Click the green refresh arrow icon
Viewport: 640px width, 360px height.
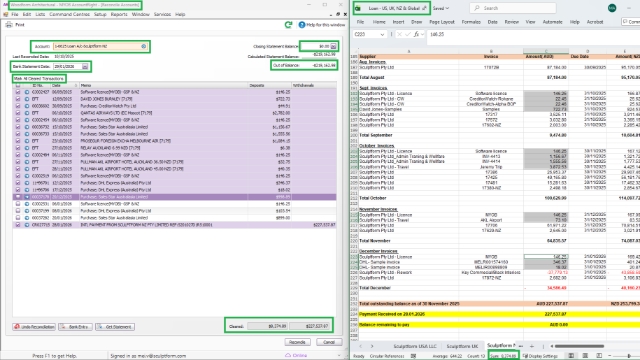[x=288, y=25]
